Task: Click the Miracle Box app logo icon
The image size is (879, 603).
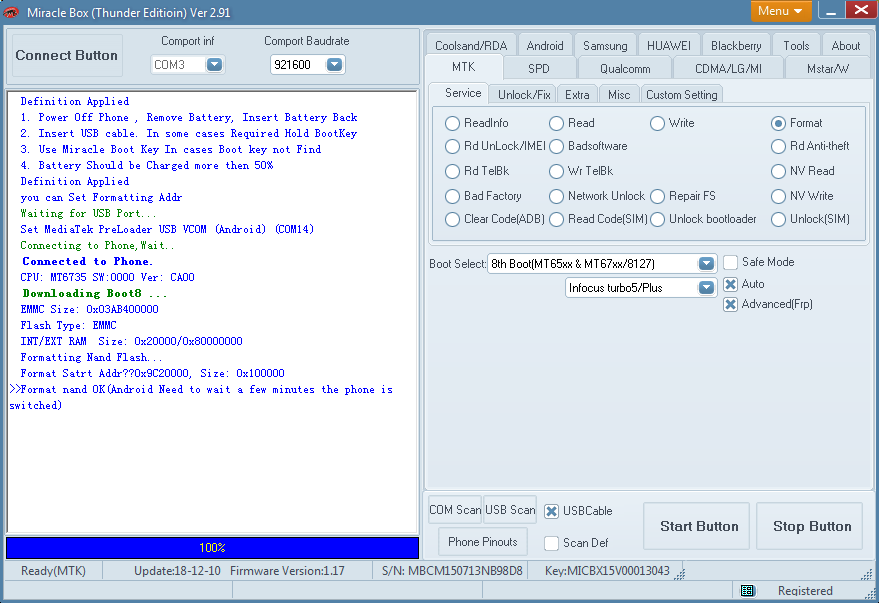Action: (x=11, y=12)
